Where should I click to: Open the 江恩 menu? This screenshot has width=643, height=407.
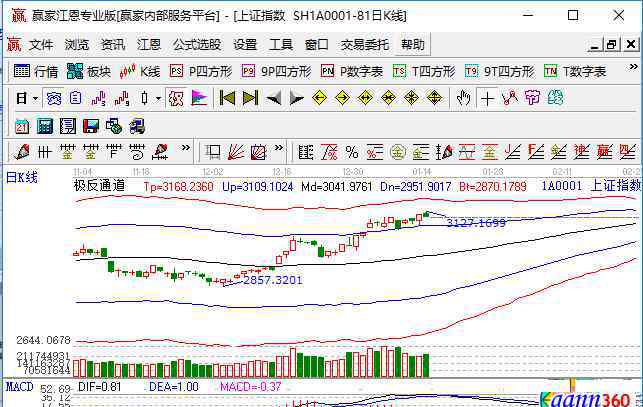click(149, 44)
